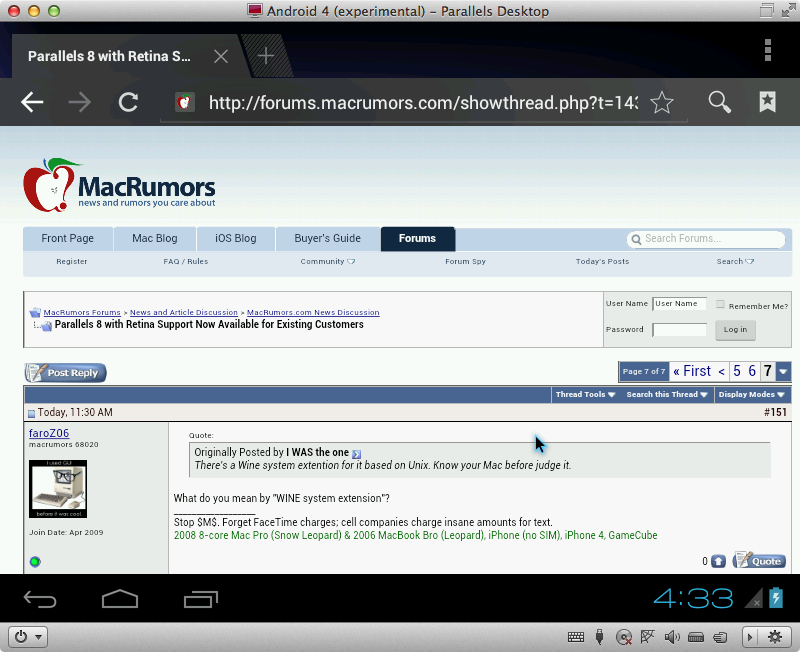Go back with the browser back arrow
Screen dimensions: 800x652
[x=32, y=103]
